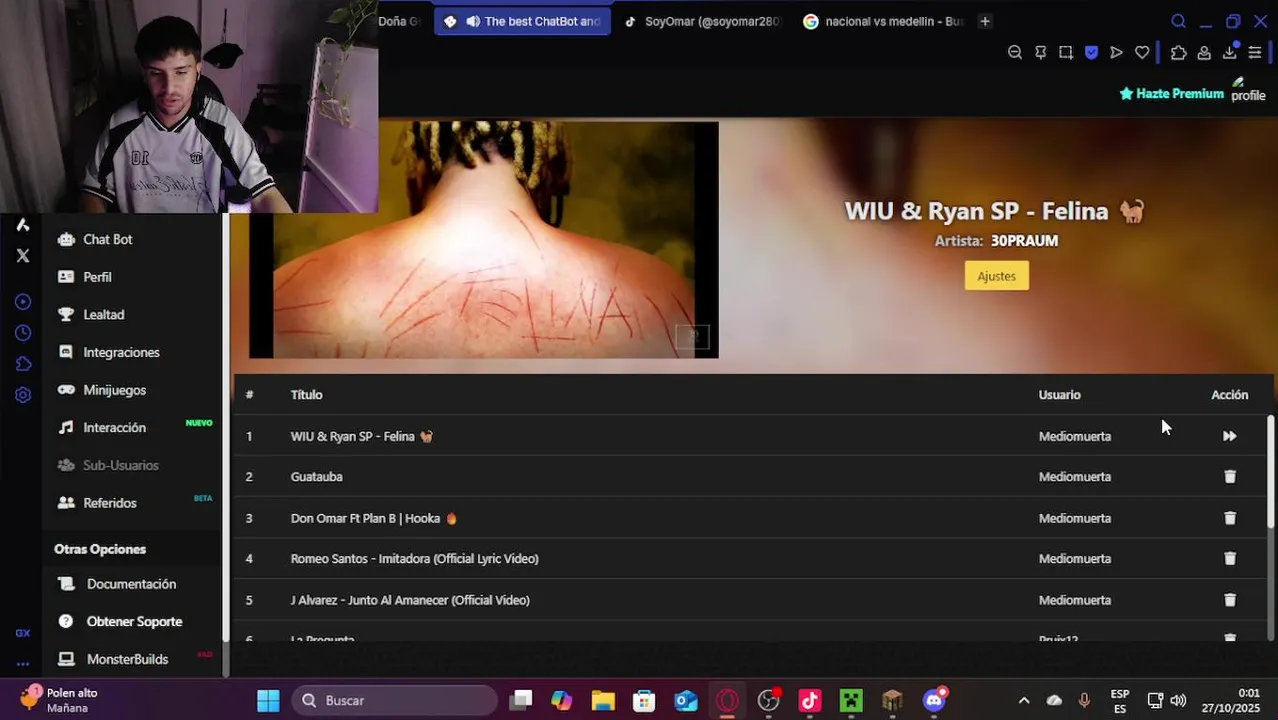The width and height of the screenshot is (1278, 720).
Task: Click Usuario column header
Action: point(1059,395)
